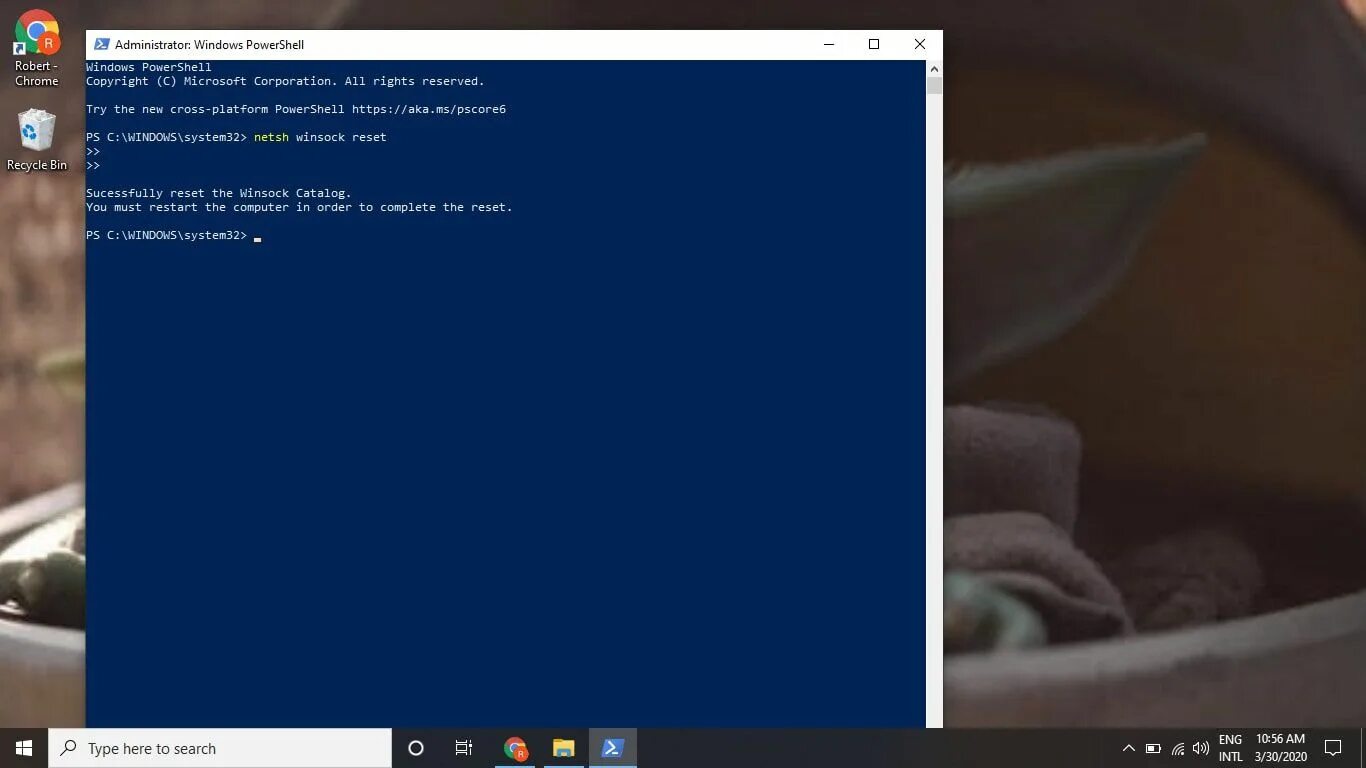Expand hidden icons in the system tray
This screenshot has width=1366, height=768.
(x=1128, y=748)
